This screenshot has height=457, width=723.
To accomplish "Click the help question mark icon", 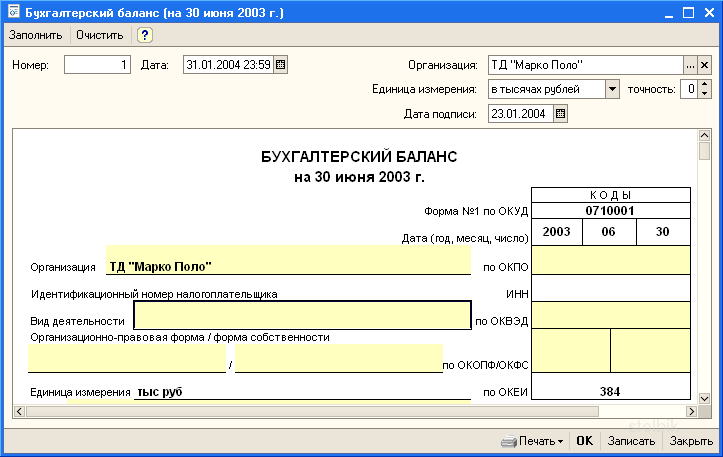I will [x=145, y=35].
